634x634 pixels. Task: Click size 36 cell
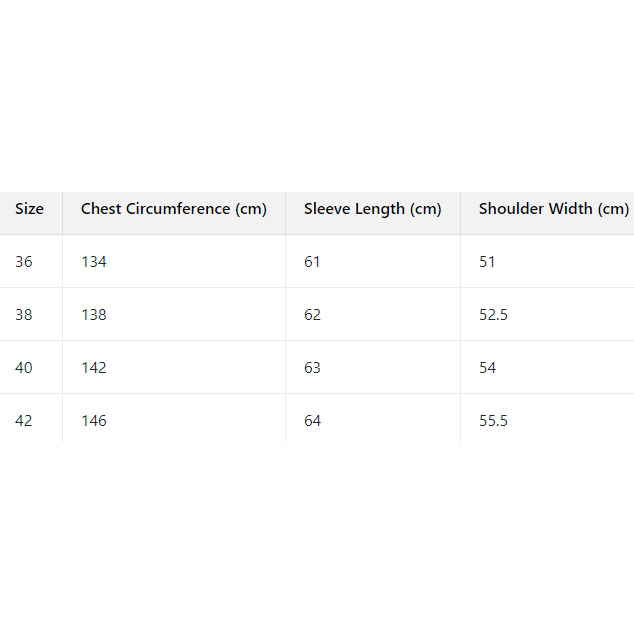(24, 262)
